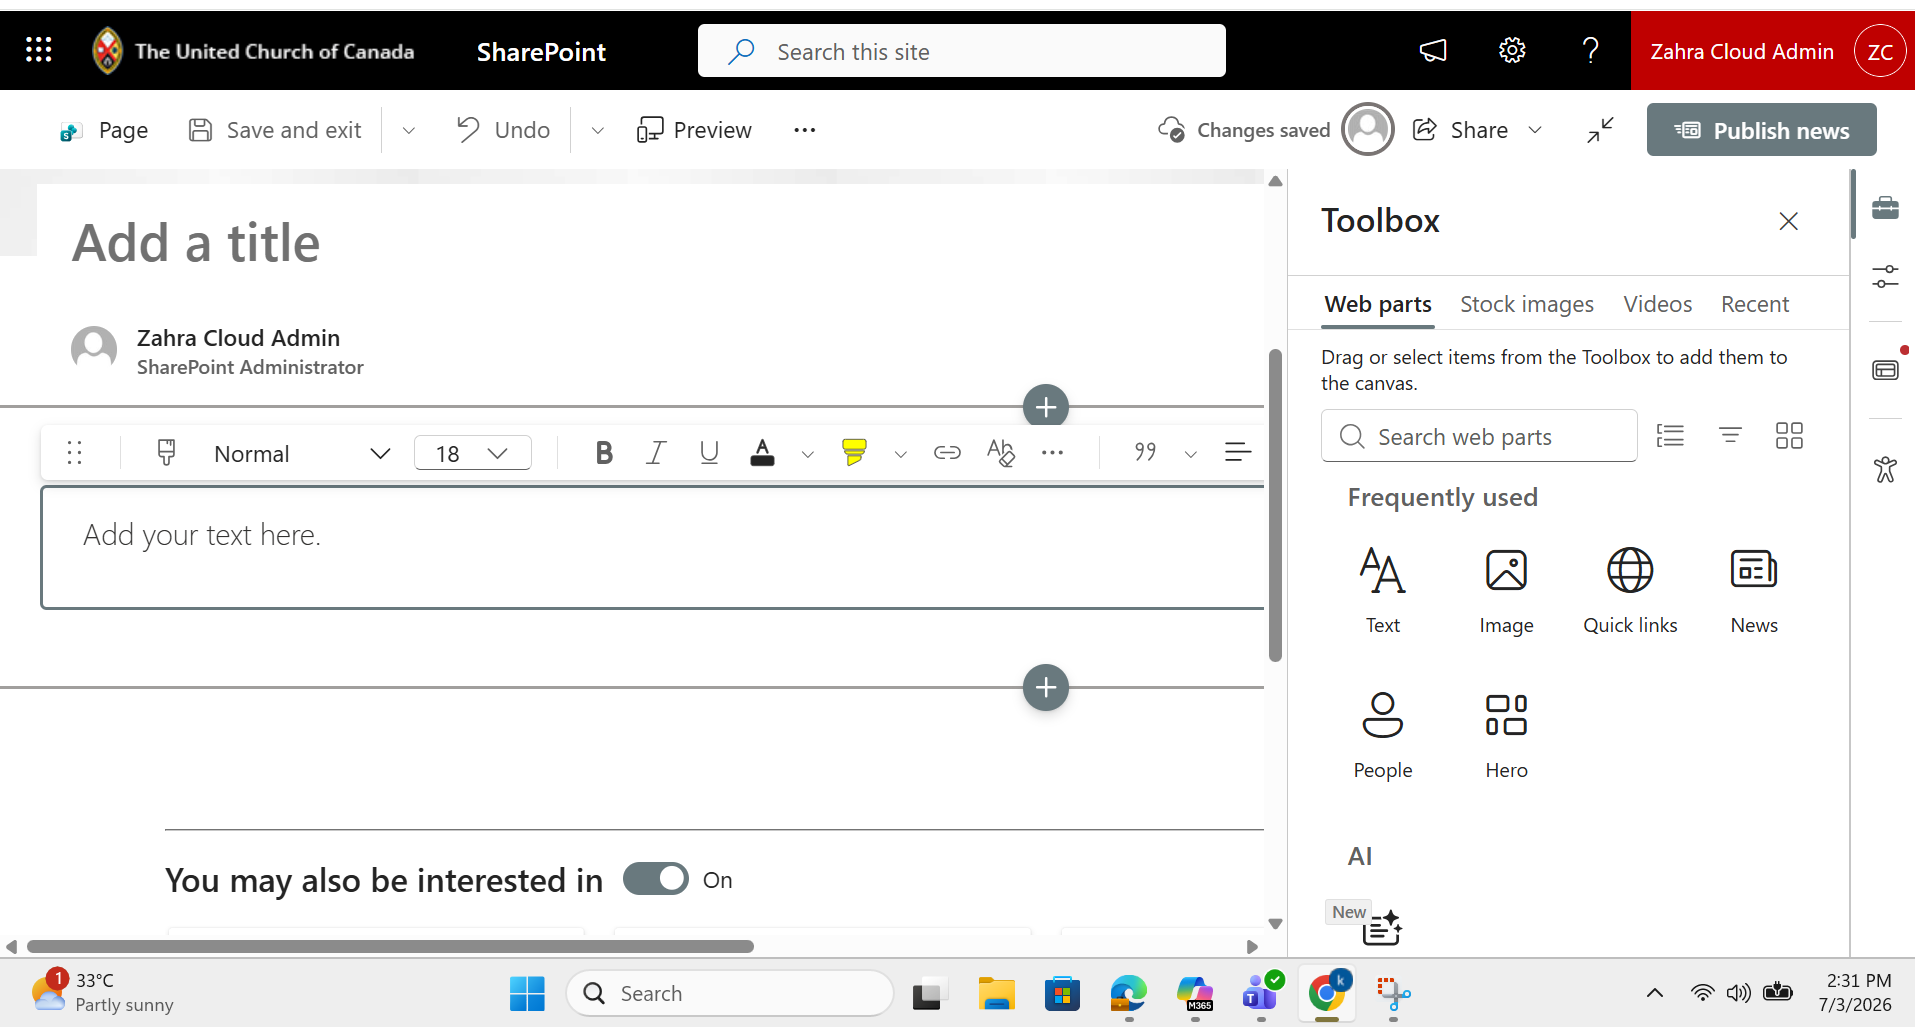Image resolution: width=1915 pixels, height=1027 pixels.
Task: Apply pull quote style icon
Action: click(x=1146, y=453)
